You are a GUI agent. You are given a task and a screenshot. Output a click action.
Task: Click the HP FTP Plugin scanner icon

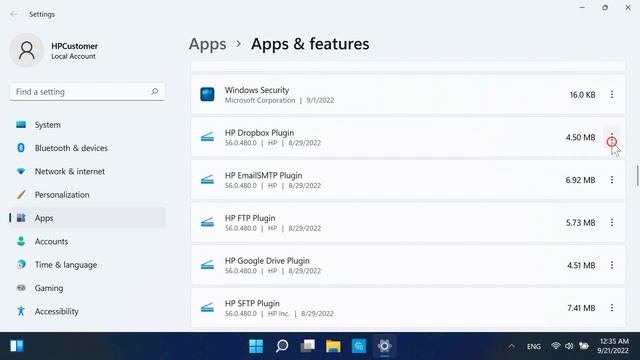click(x=207, y=223)
